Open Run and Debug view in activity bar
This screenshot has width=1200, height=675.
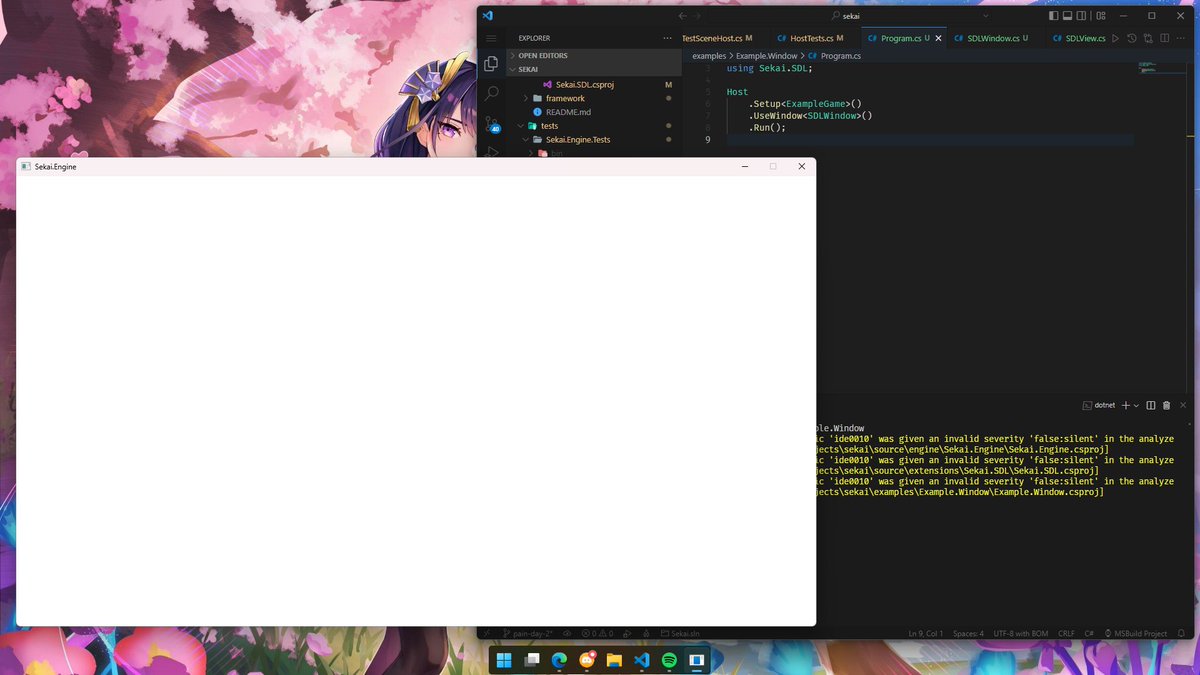pyautogui.click(x=491, y=152)
